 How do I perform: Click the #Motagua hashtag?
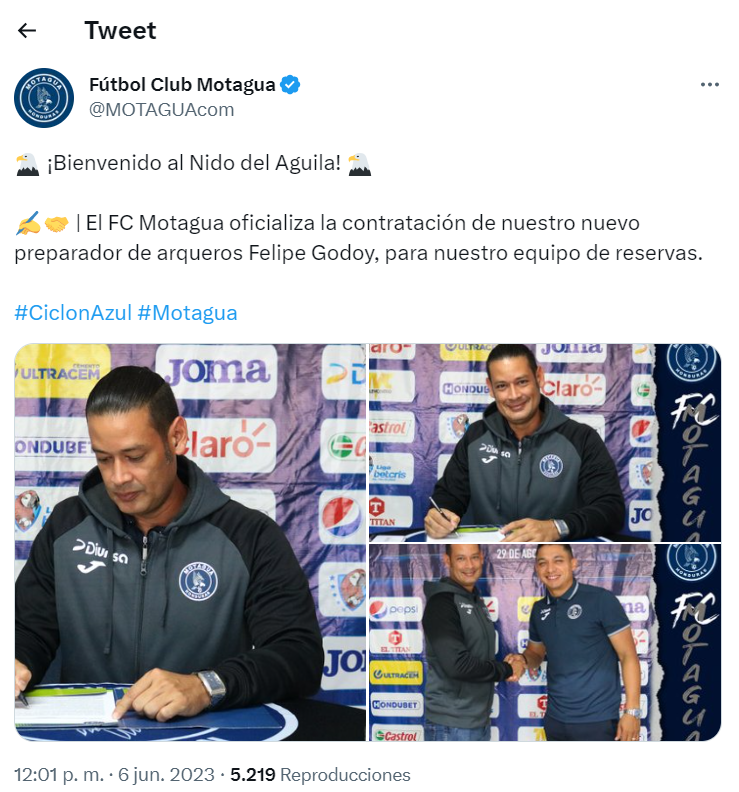(x=187, y=313)
